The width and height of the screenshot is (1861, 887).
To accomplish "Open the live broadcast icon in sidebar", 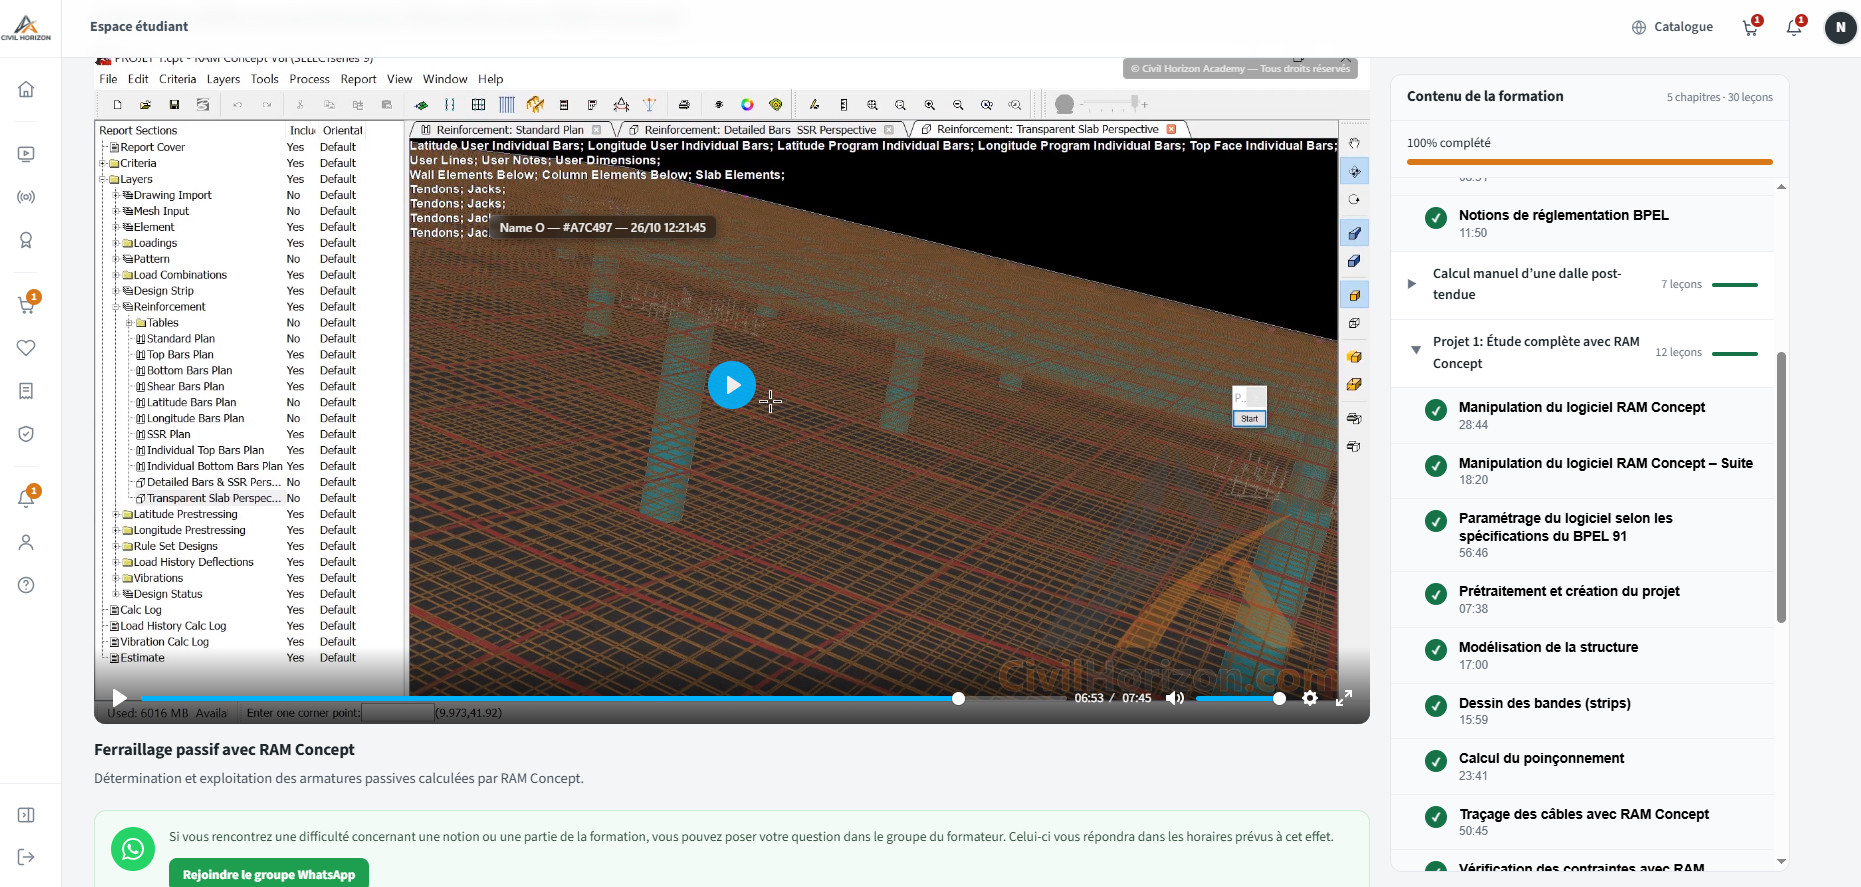I will click(26, 197).
